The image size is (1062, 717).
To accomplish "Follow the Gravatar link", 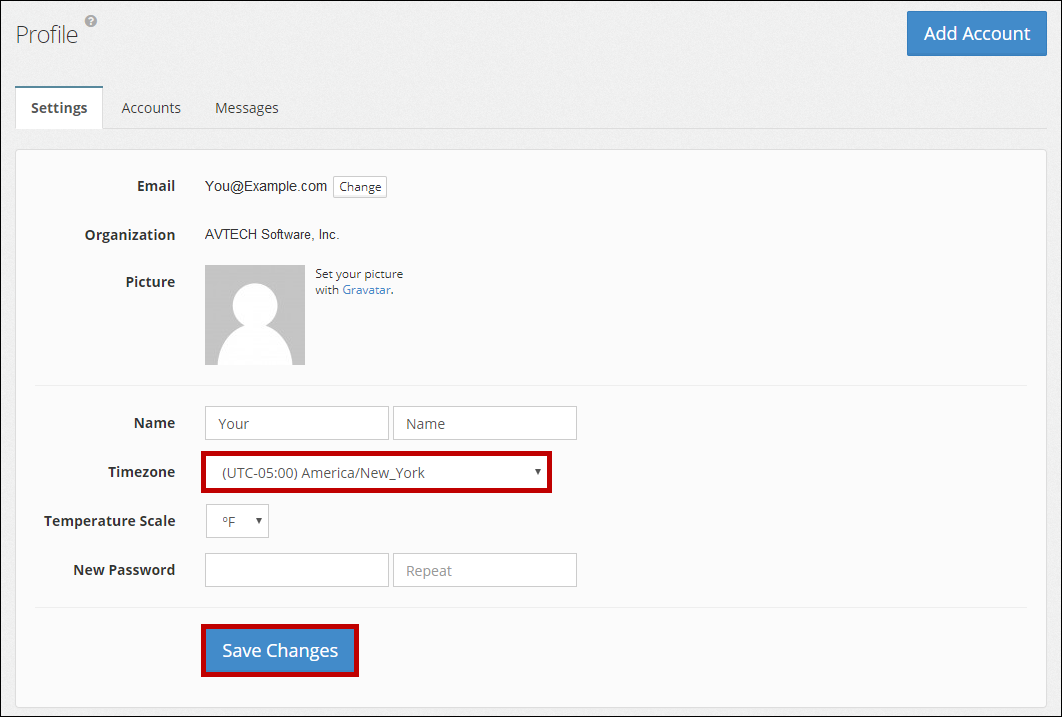I will [x=366, y=290].
